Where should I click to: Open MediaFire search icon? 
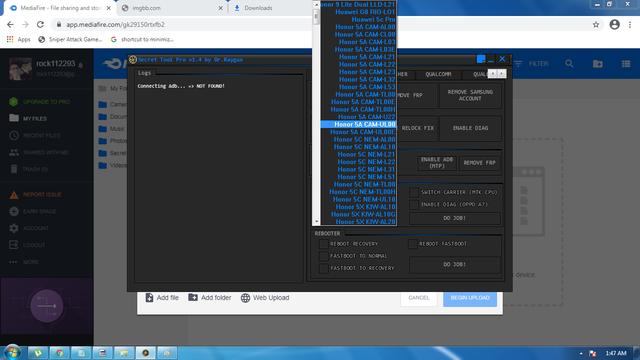(x=569, y=64)
